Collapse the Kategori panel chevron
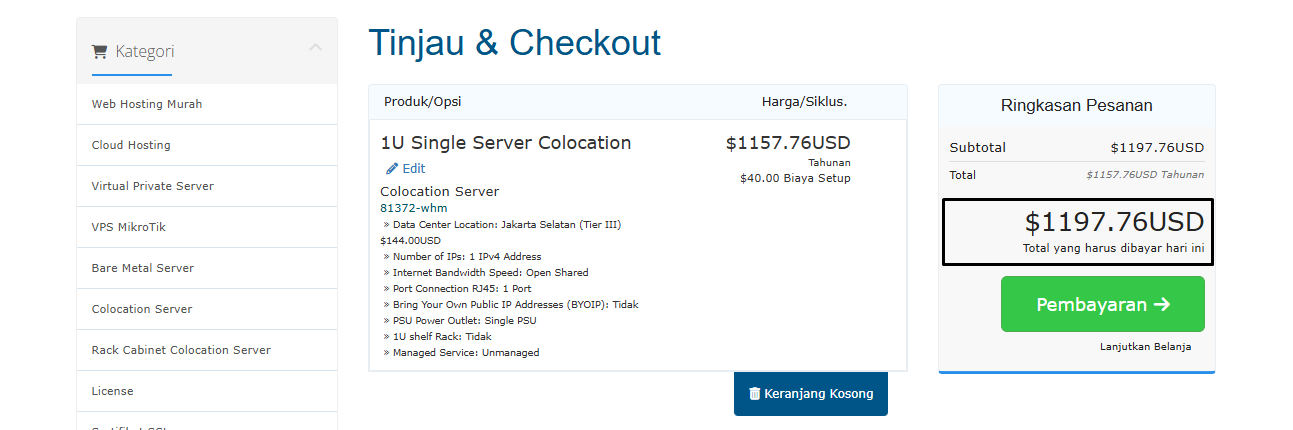This screenshot has width=1293, height=430. pos(315,47)
